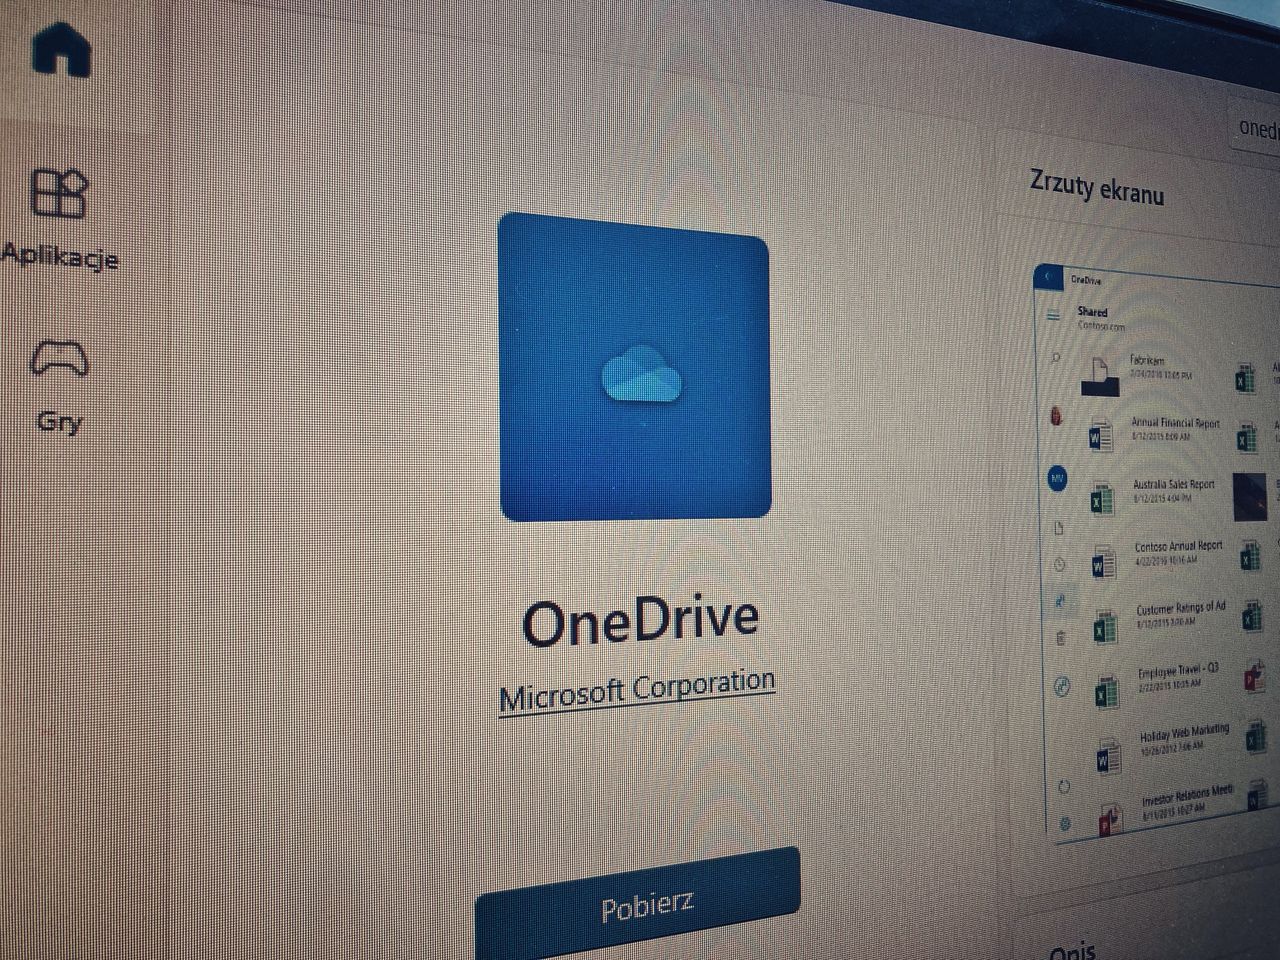Click the Shared heading in screenshot
This screenshot has height=960, width=1280.
[x=1092, y=312]
